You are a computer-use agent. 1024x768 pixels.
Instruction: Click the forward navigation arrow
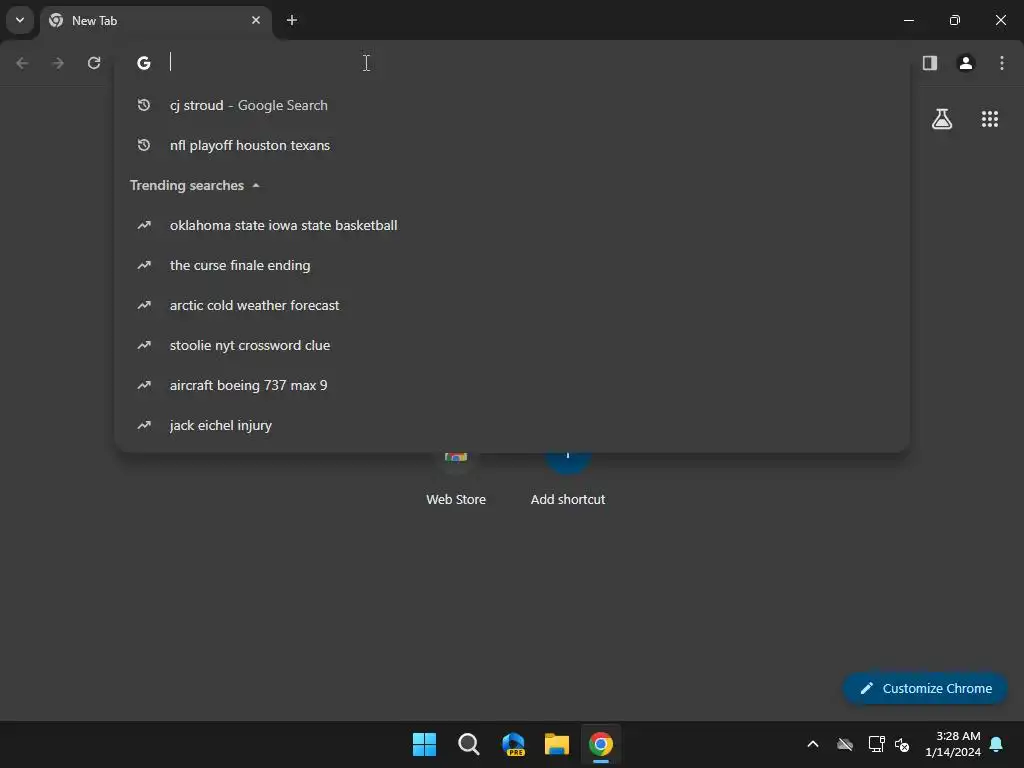(58, 63)
